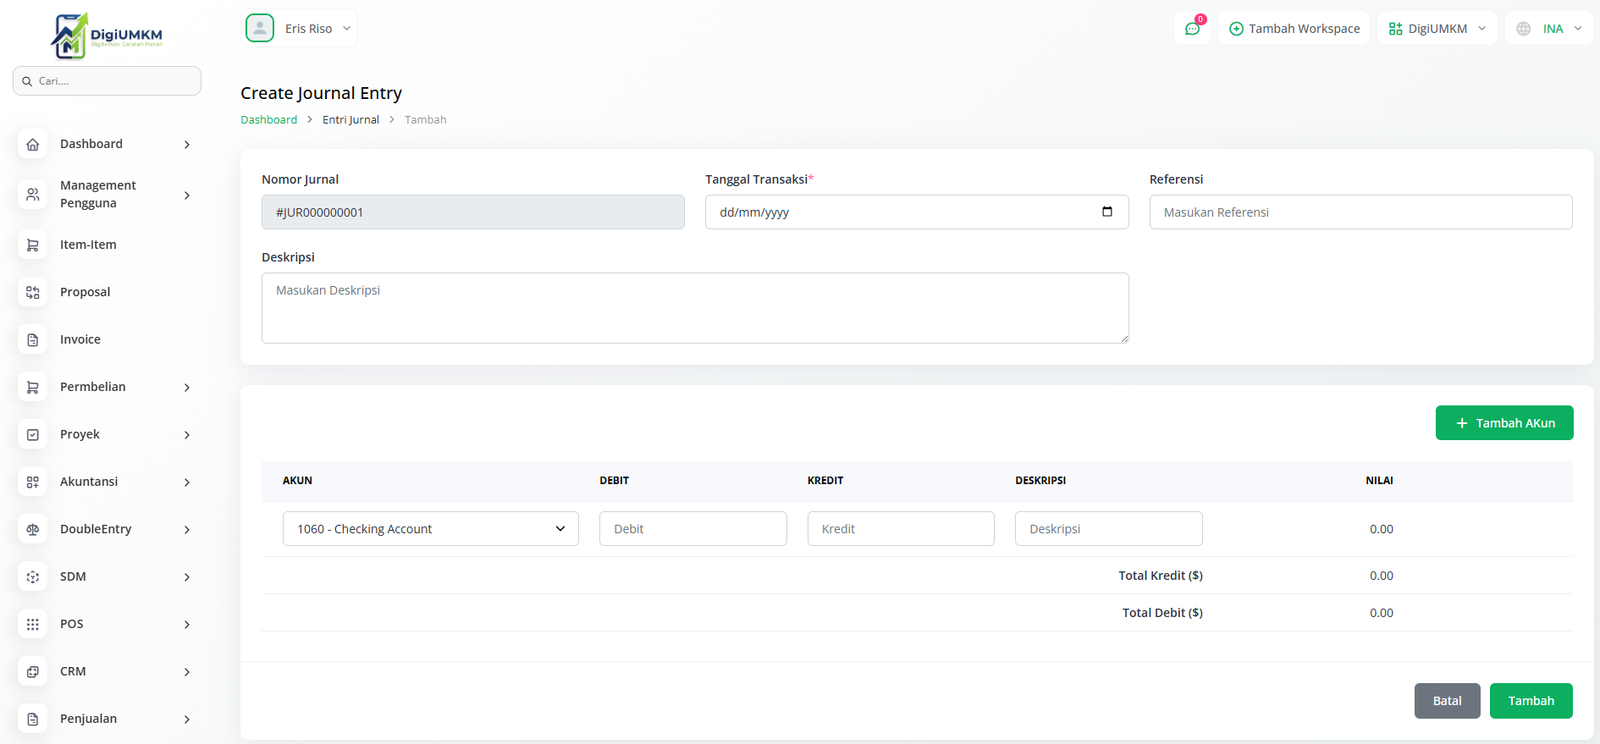Image resolution: width=1600 pixels, height=744 pixels.
Task: Click the Batal cancel button
Action: (x=1446, y=701)
